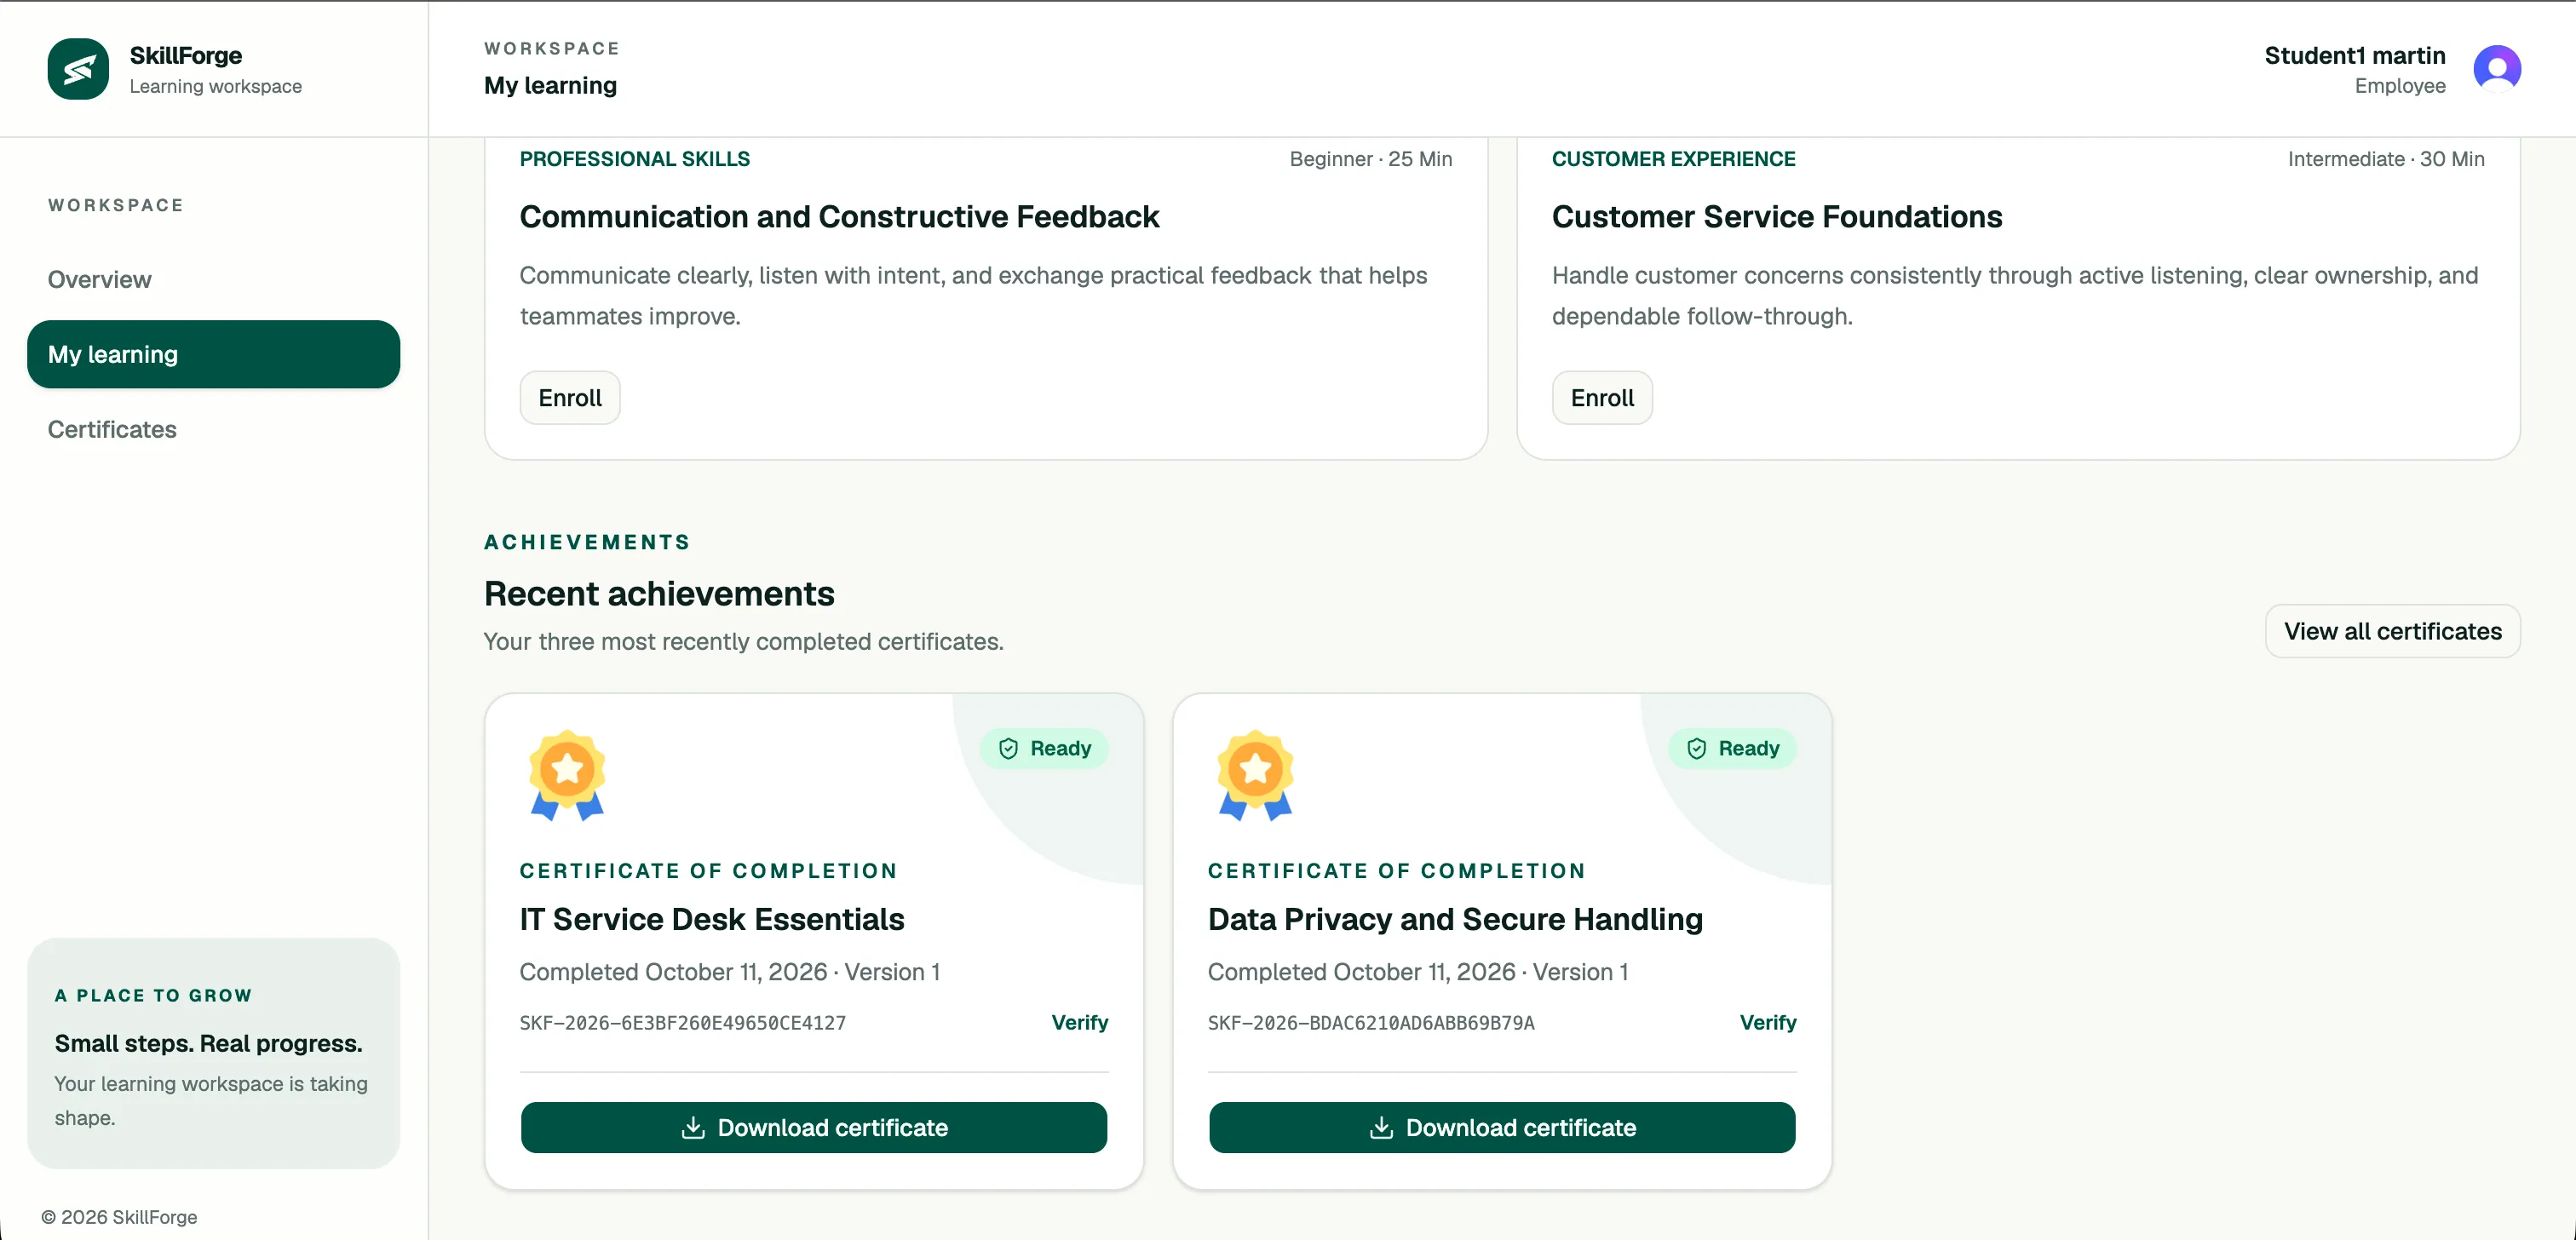Download the Data Privacy and Secure Handling certificate
This screenshot has width=2576, height=1240.
click(x=1502, y=1127)
